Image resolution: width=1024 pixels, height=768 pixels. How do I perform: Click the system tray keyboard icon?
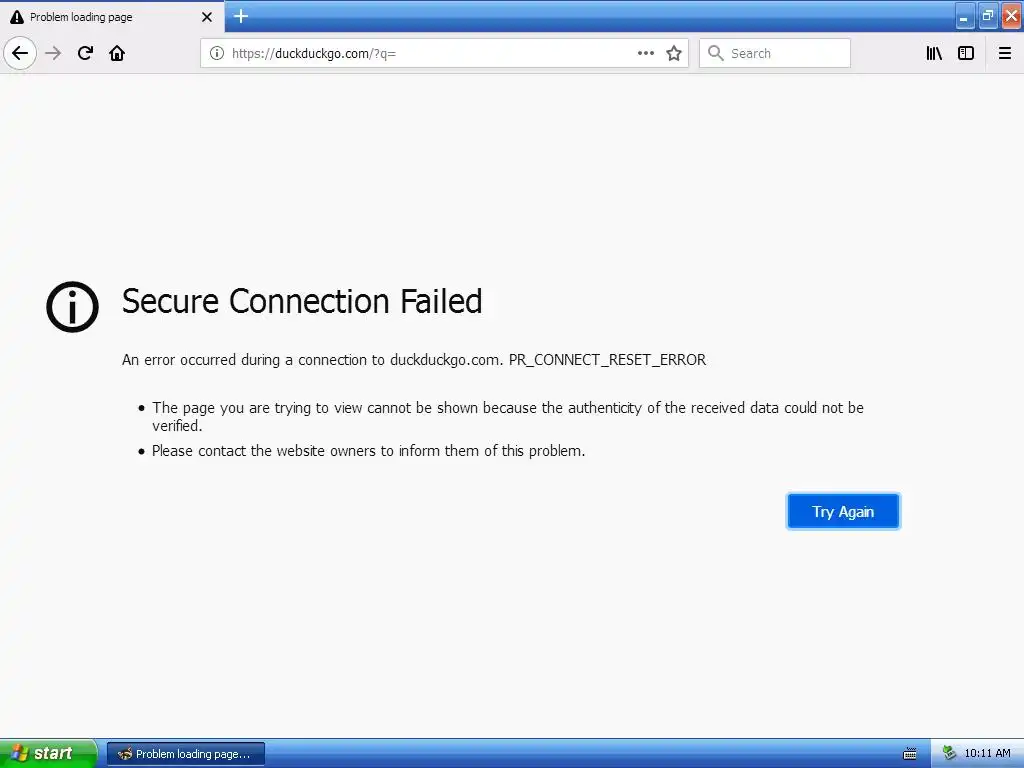pyautogui.click(x=910, y=754)
